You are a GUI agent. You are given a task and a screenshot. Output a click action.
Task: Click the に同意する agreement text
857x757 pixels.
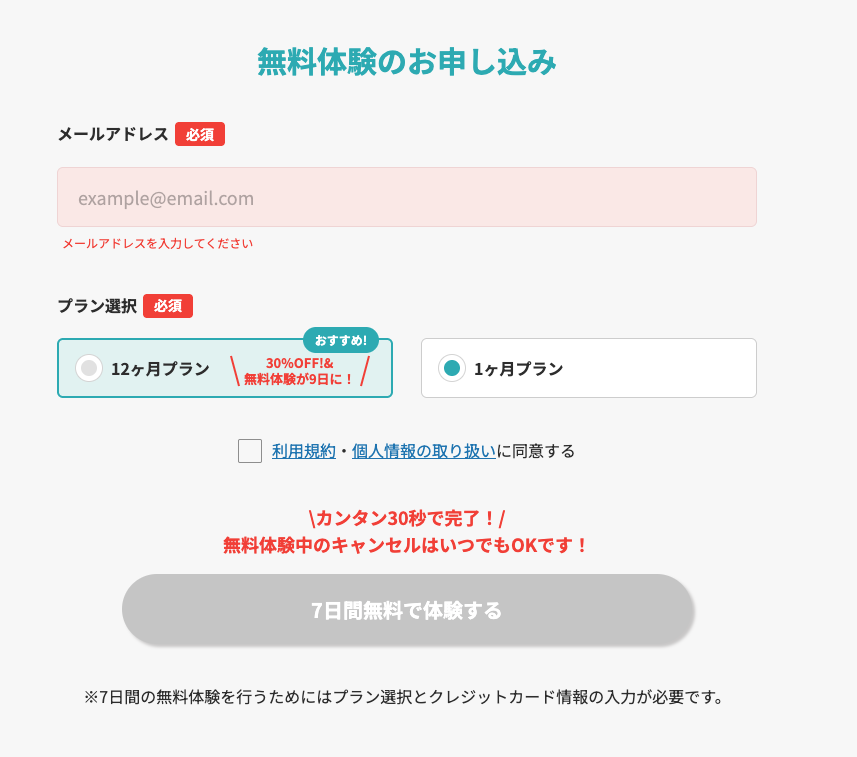tap(536, 451)
